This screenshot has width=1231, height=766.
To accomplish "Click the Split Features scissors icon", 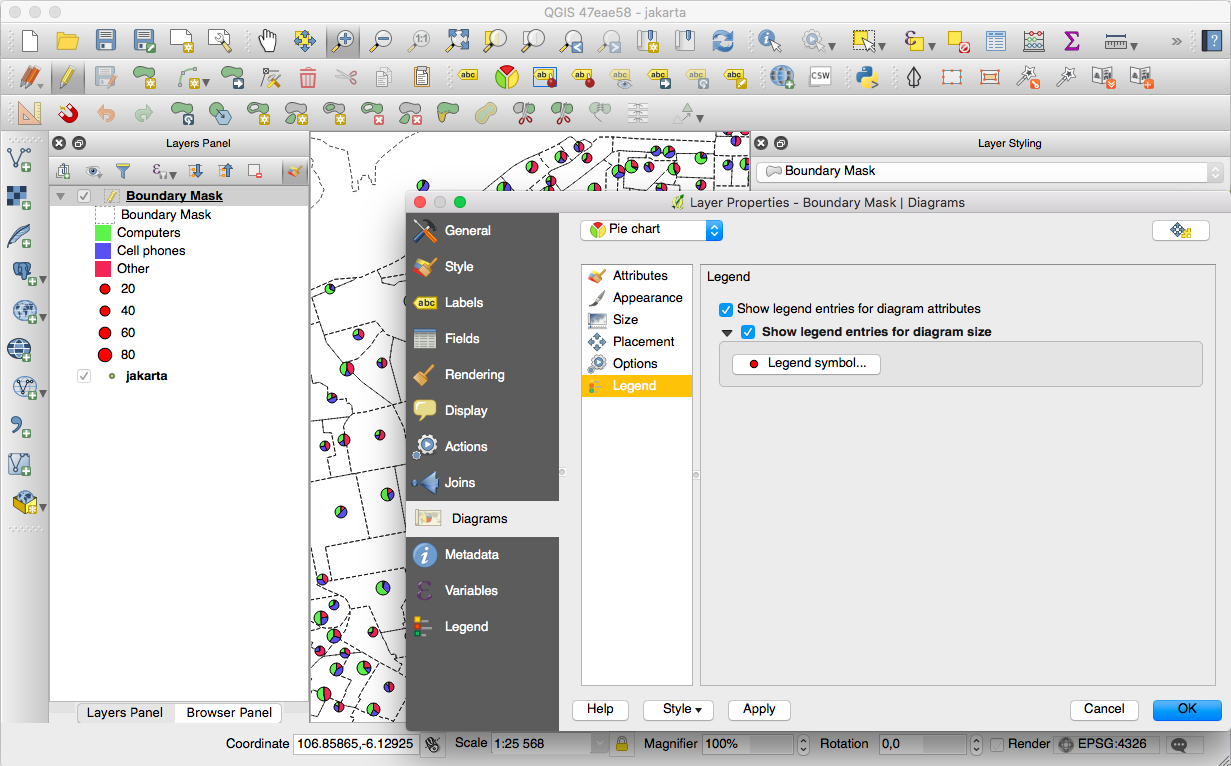I will (522, 113).
